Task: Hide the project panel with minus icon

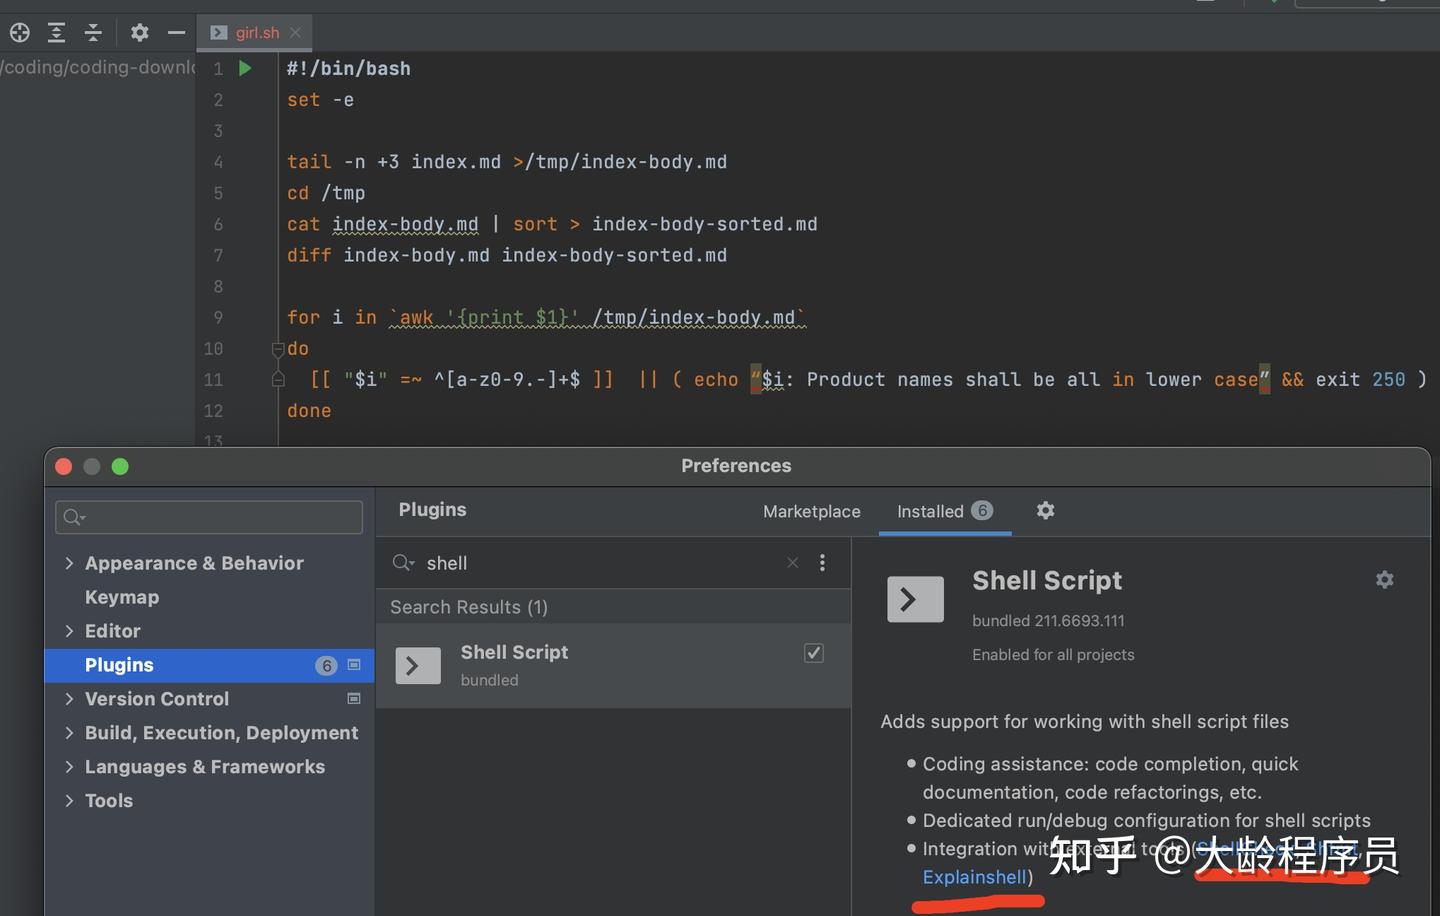Action: point(177,33)
